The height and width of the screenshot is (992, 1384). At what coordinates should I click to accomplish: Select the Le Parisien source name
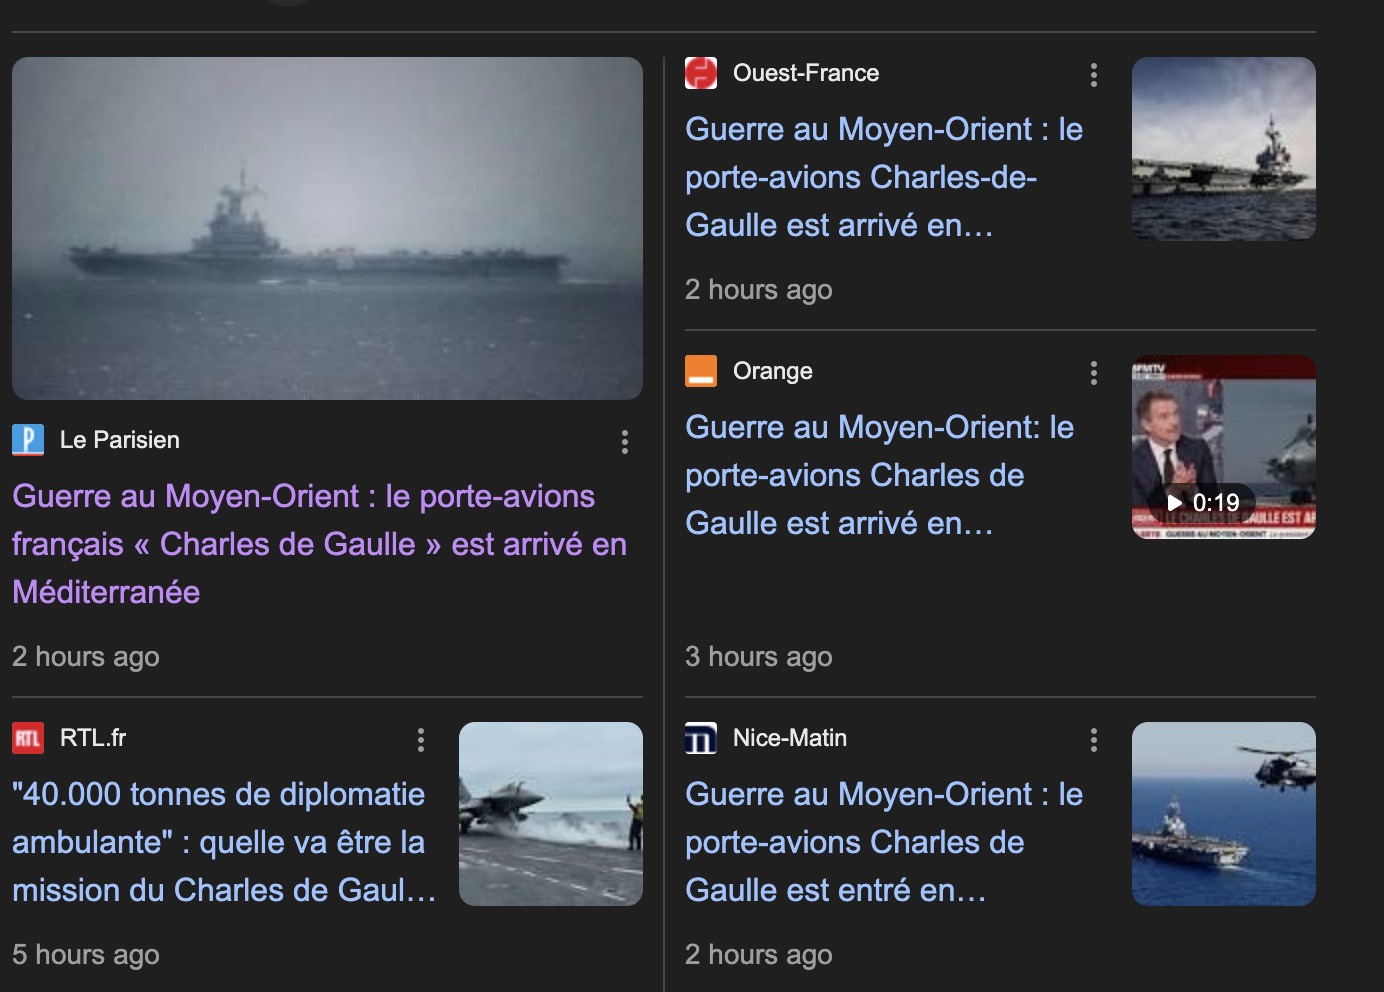(120, 440)
